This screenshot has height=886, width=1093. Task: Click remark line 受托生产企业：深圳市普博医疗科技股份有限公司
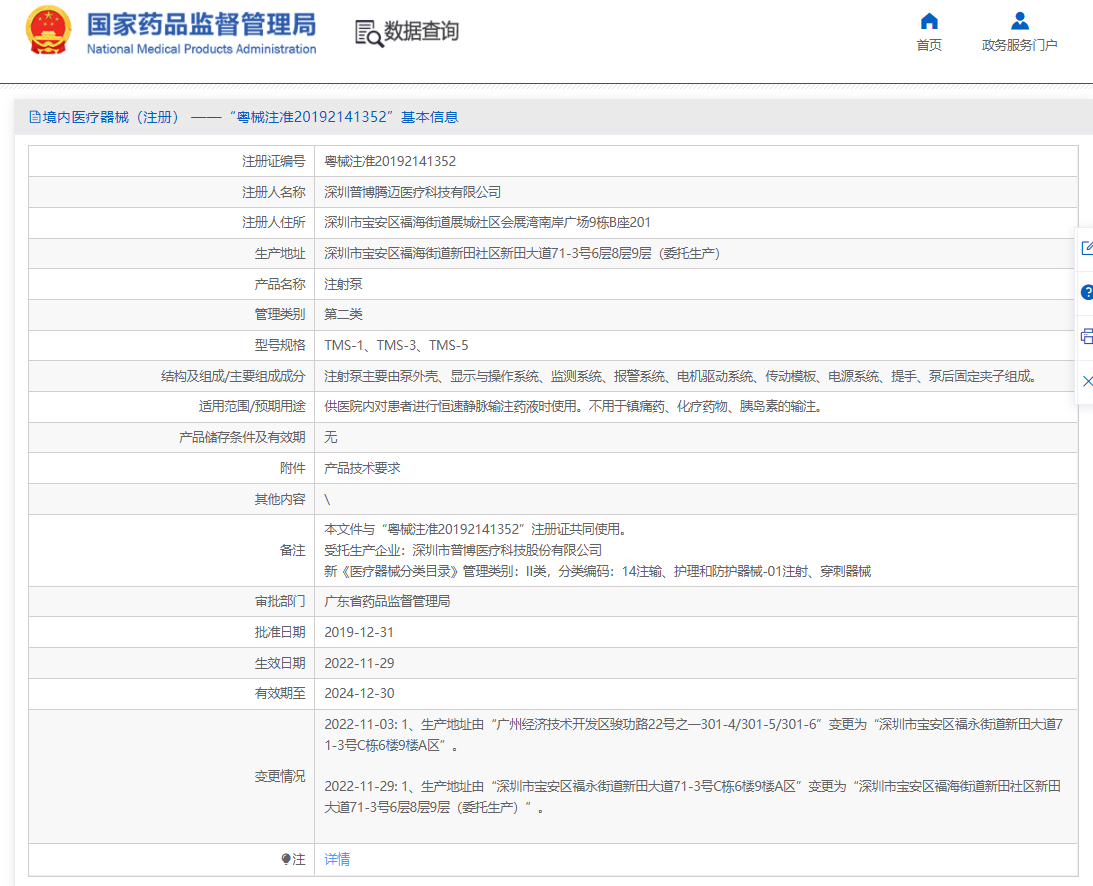pos(463,550)
